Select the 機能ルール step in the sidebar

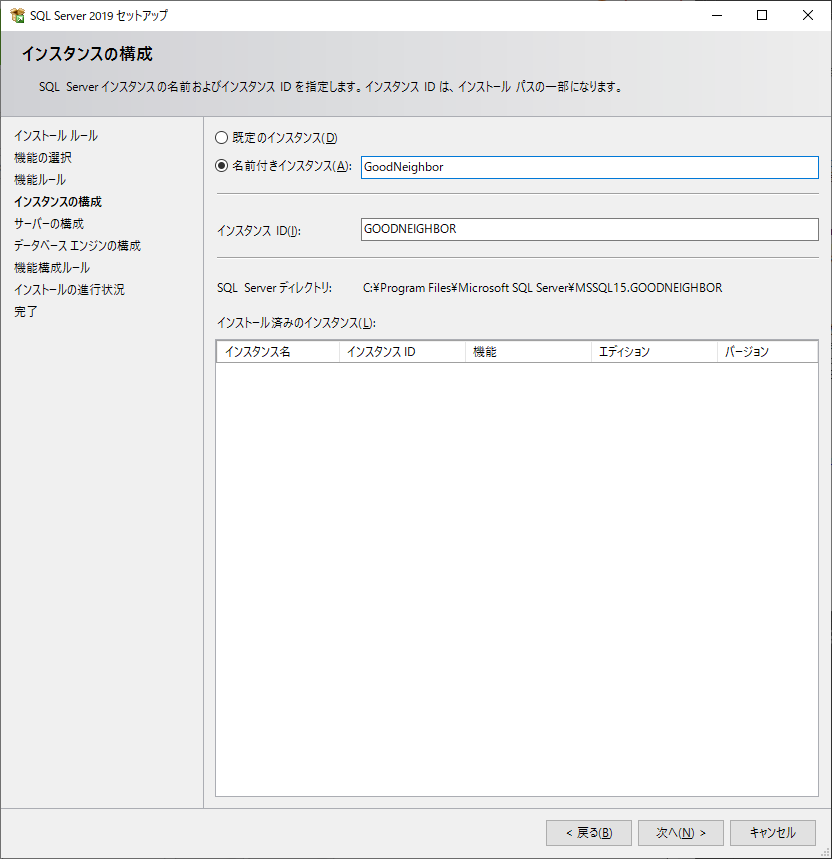40,180
